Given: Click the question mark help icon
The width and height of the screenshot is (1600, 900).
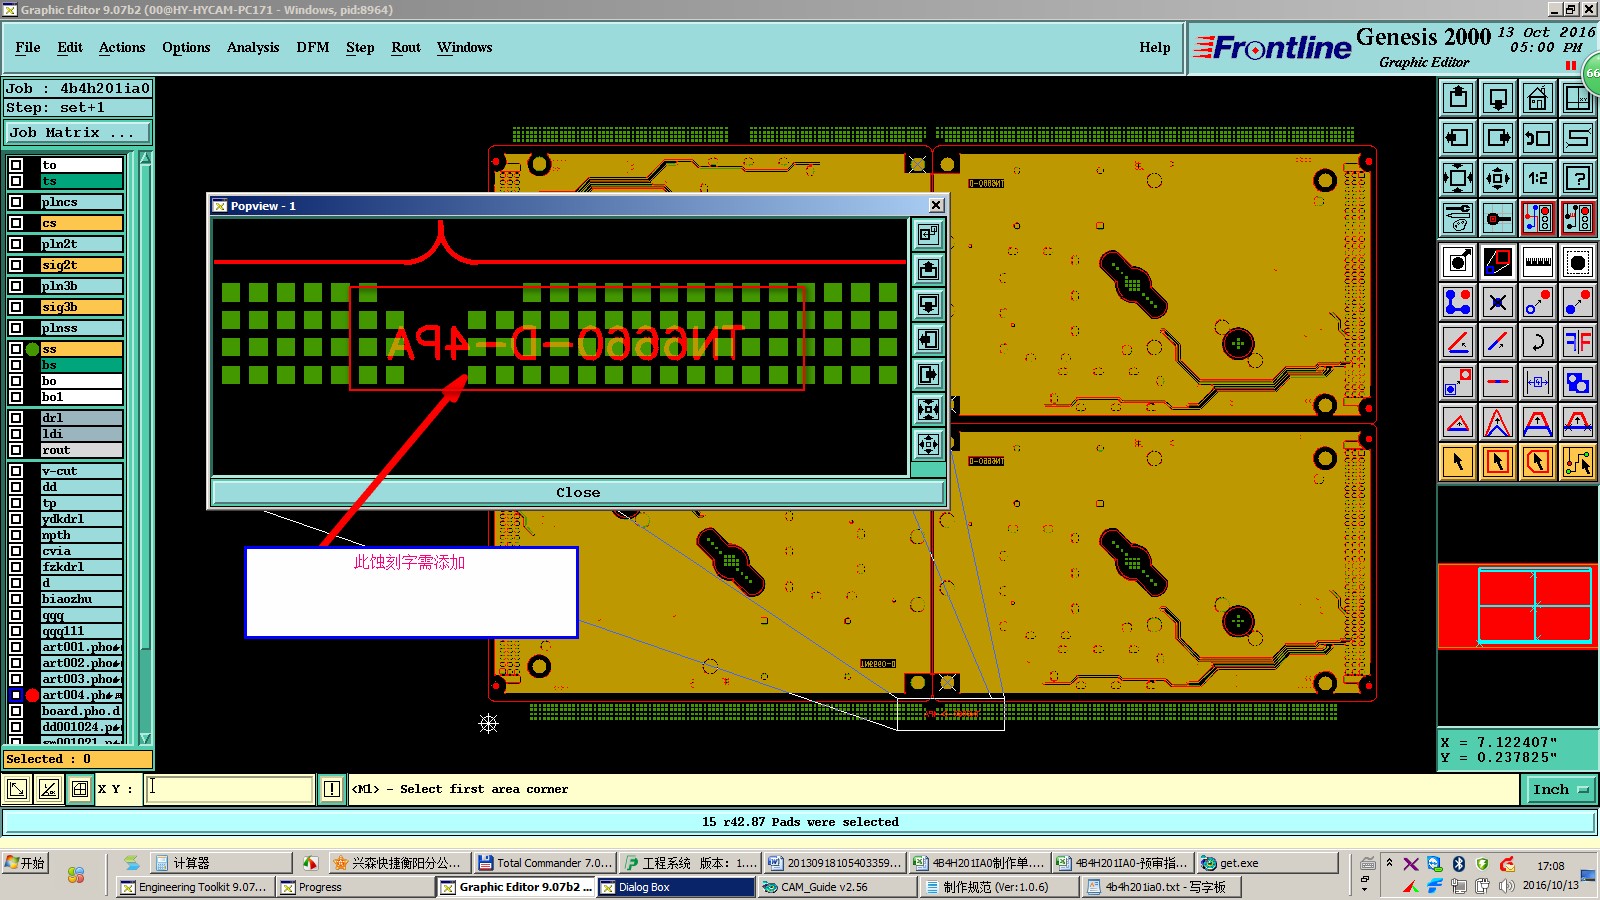Looking at the screenshot, I should pyautogui.click(x=1578, y=178).
